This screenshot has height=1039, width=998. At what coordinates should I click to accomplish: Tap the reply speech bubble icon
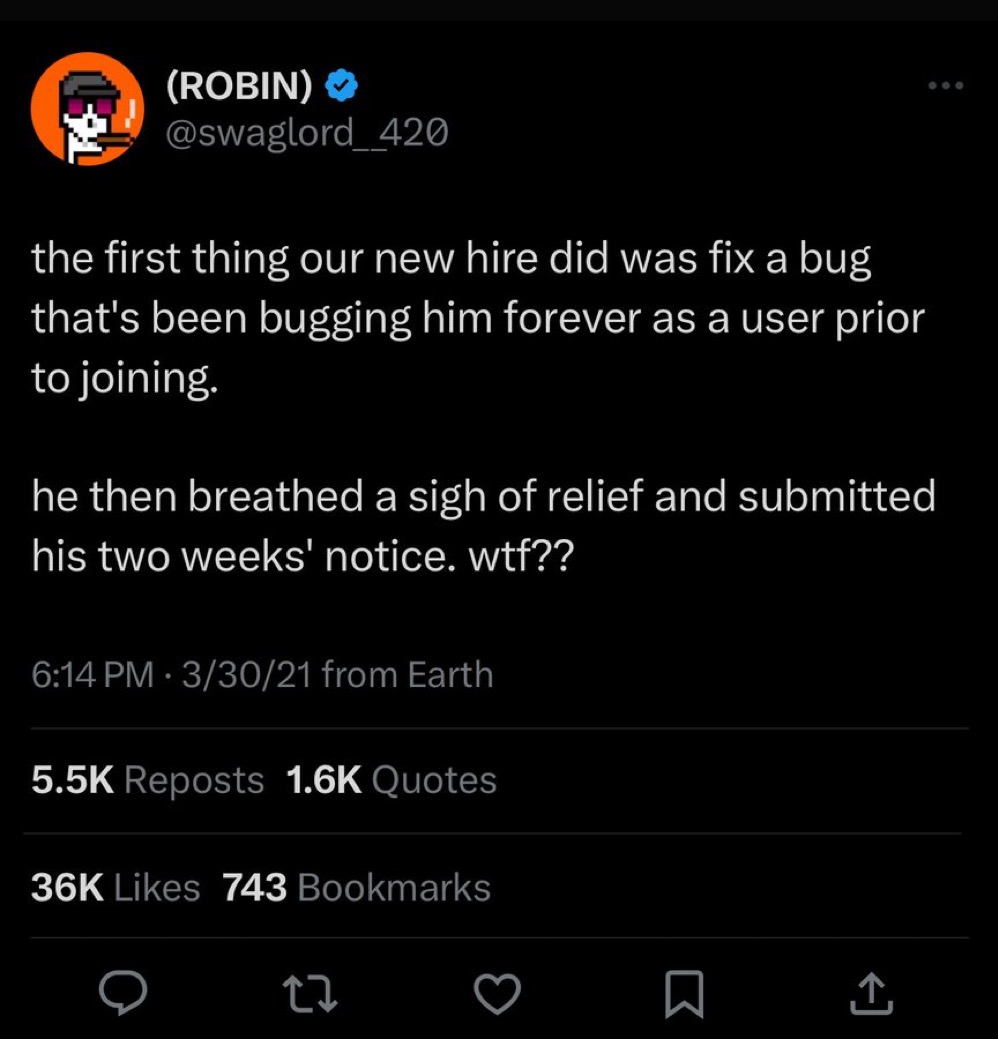point(124,993)
